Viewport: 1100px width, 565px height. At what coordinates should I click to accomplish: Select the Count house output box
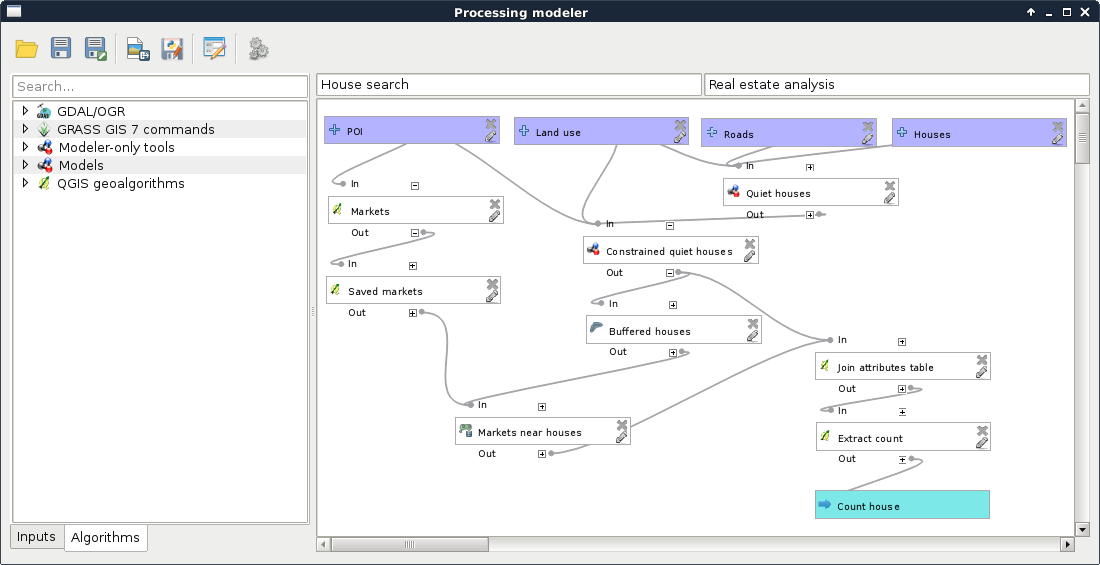click(x=902, y=505)
